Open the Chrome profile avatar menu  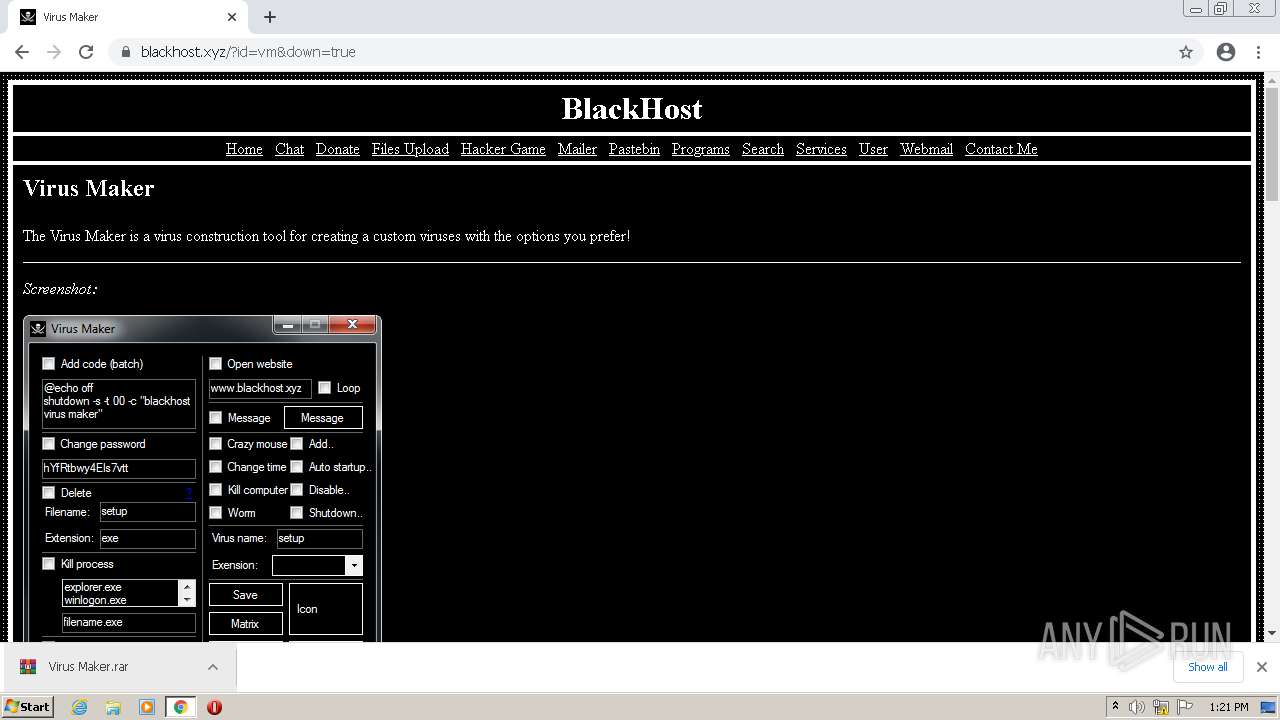pos(1226,52)
